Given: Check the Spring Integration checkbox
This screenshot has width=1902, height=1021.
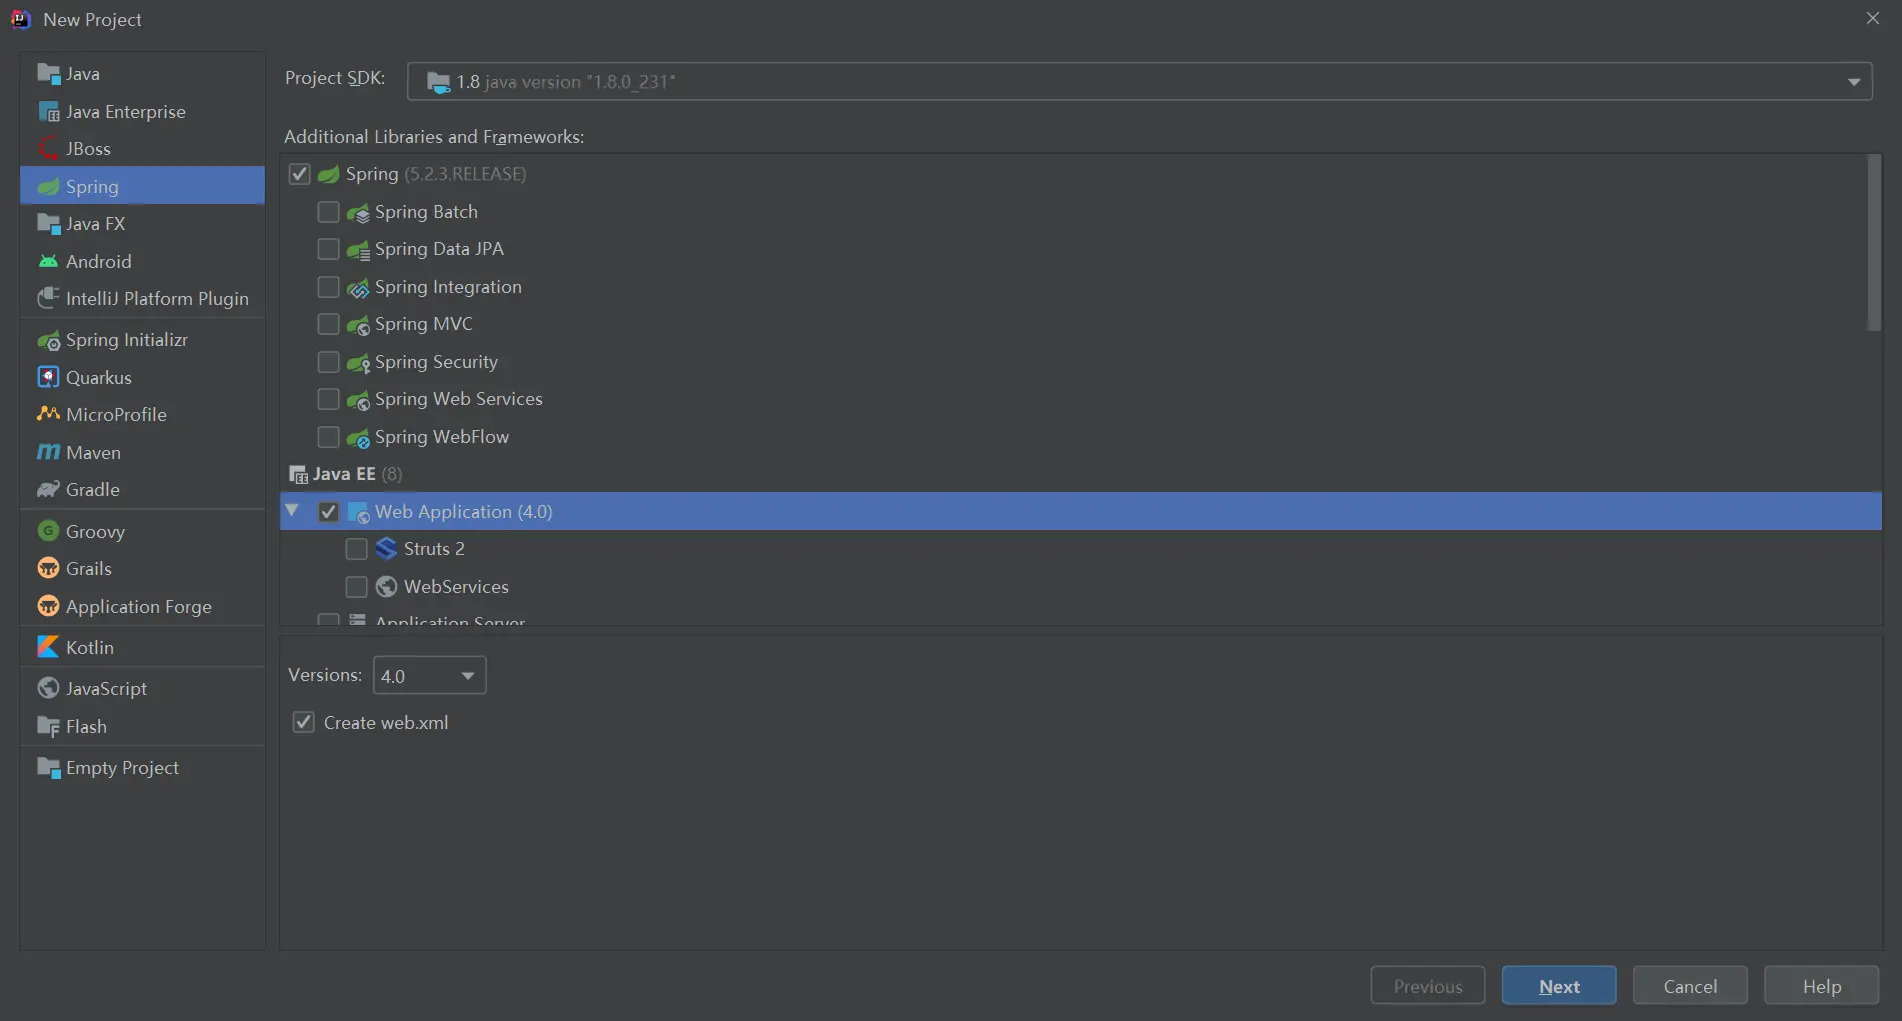Looking at the screenshot, I should 328,287.
